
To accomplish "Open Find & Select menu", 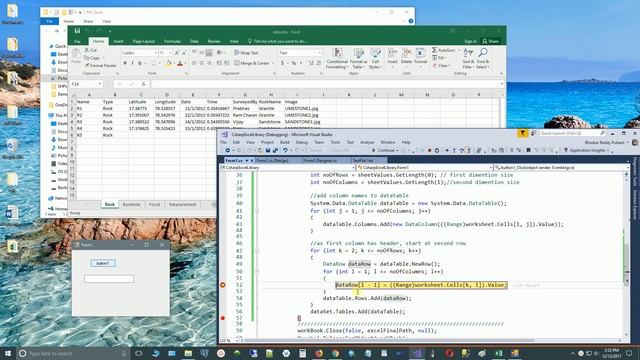I will click(x=482, y=58).
